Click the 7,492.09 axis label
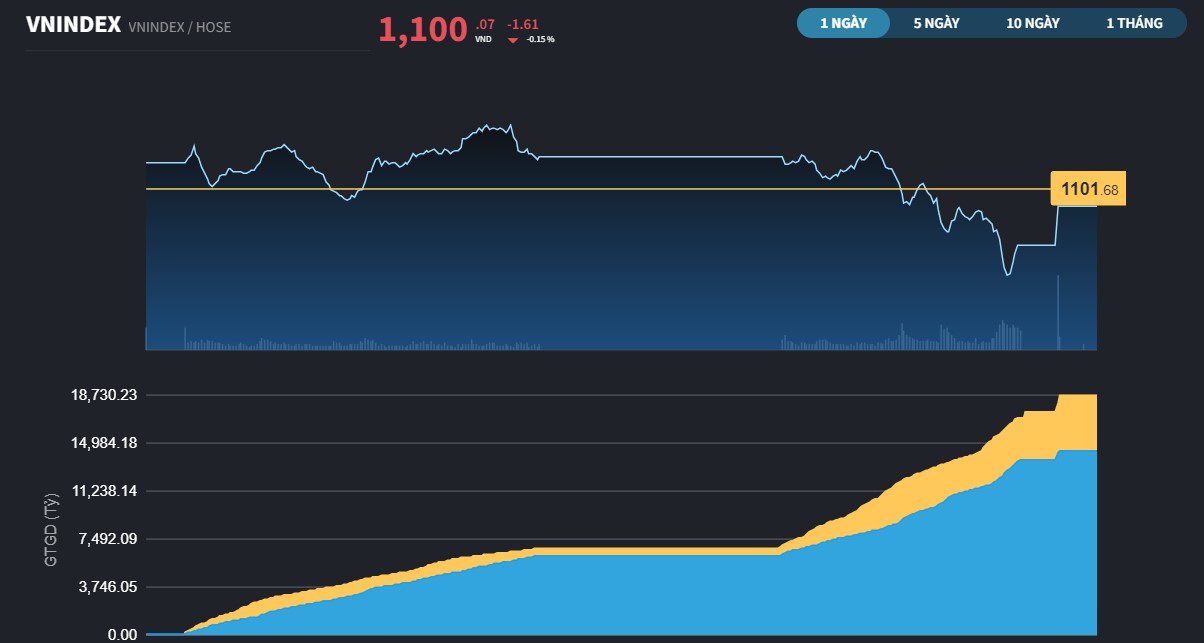 (108, 539)
